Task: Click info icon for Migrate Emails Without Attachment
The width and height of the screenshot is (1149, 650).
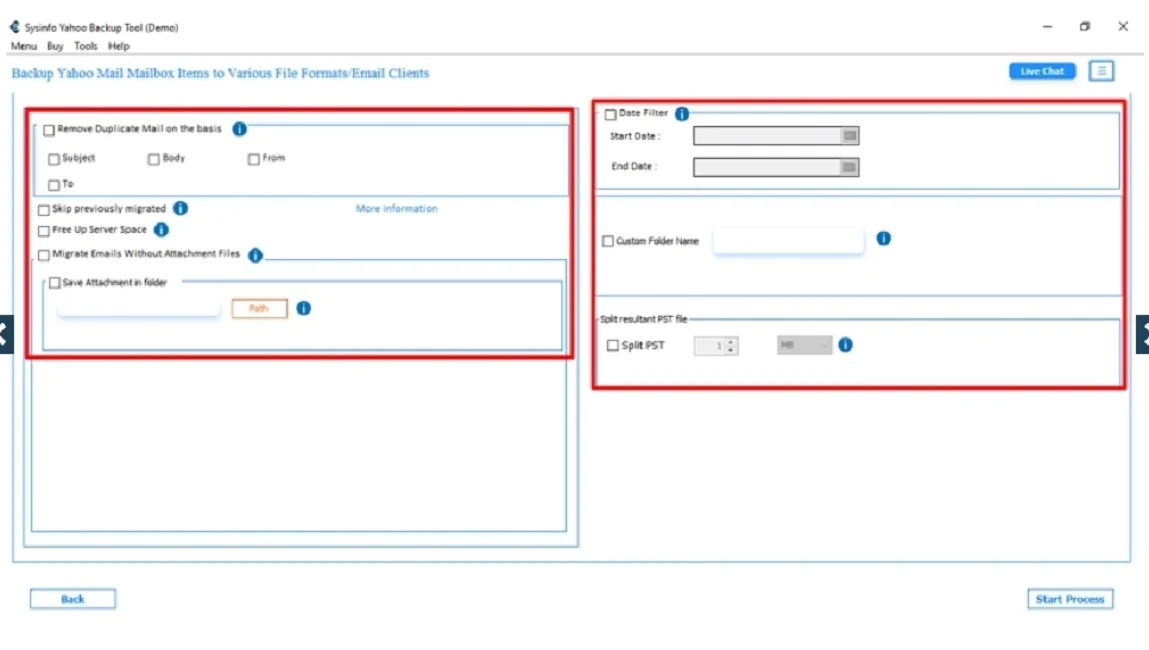Action: pyautogui.click(x=255, y=255)
